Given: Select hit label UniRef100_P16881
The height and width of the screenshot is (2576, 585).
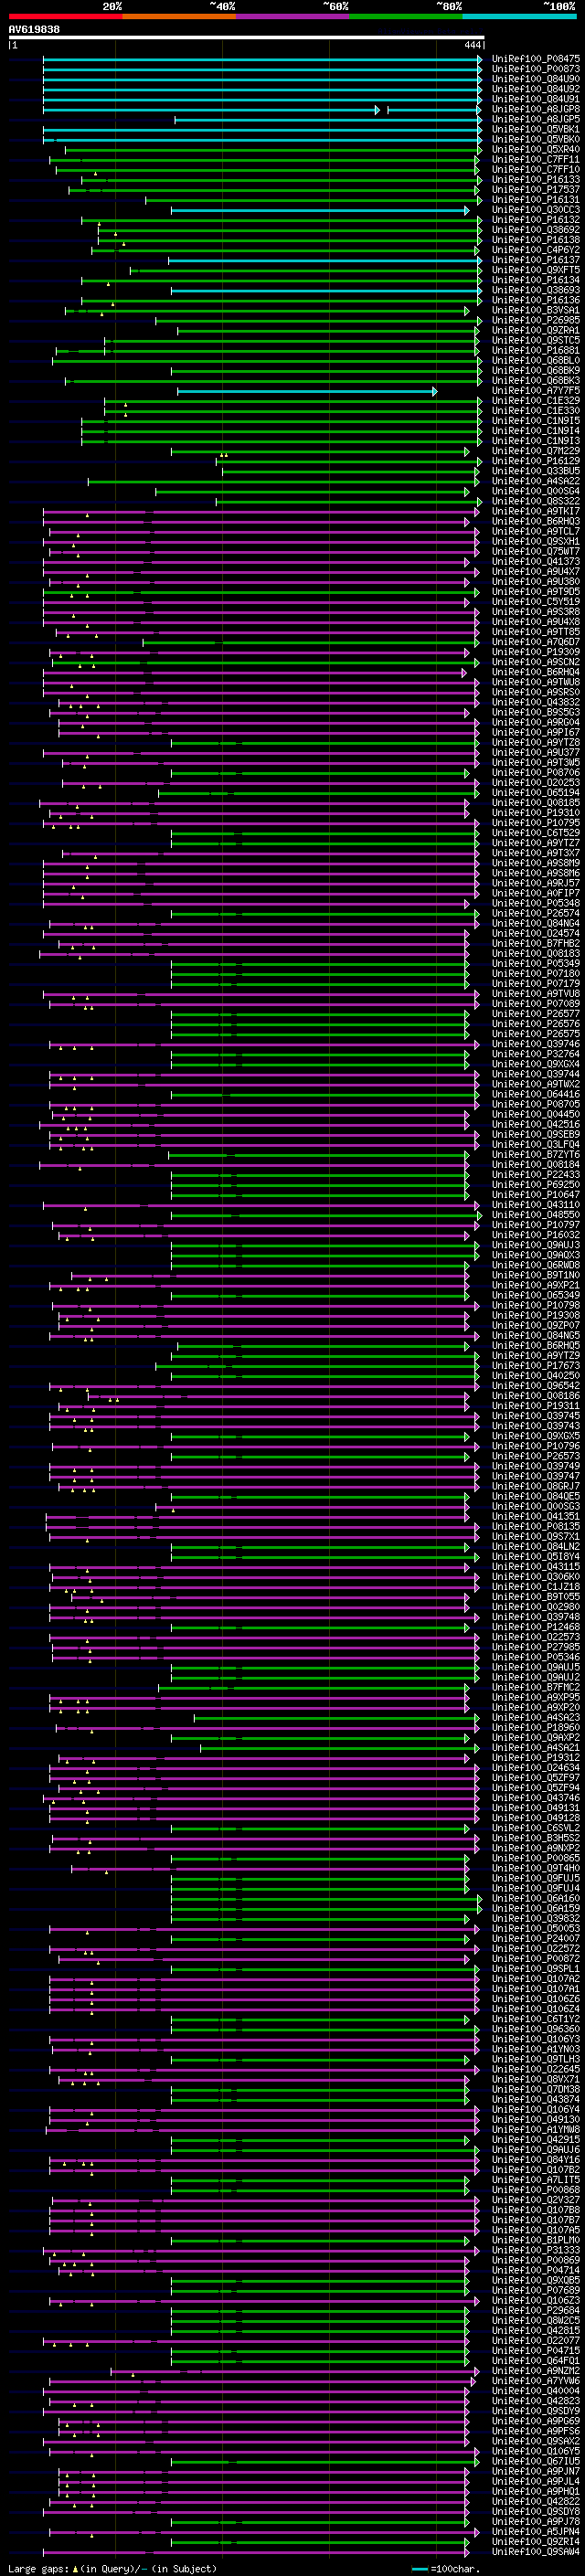Looking at the screenshot, I should [535, 351].
